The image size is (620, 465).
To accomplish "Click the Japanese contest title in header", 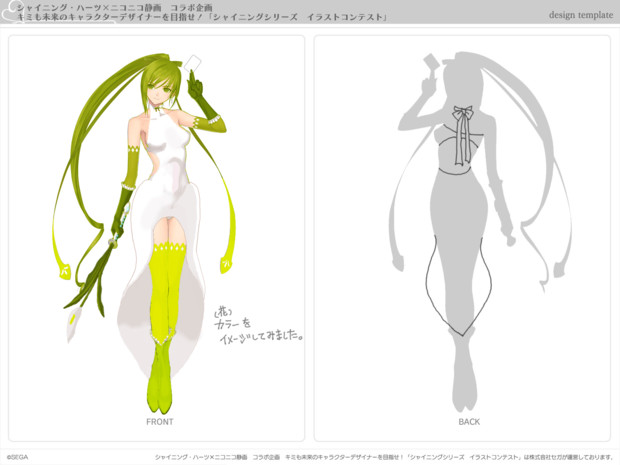I will pos(200,19).
